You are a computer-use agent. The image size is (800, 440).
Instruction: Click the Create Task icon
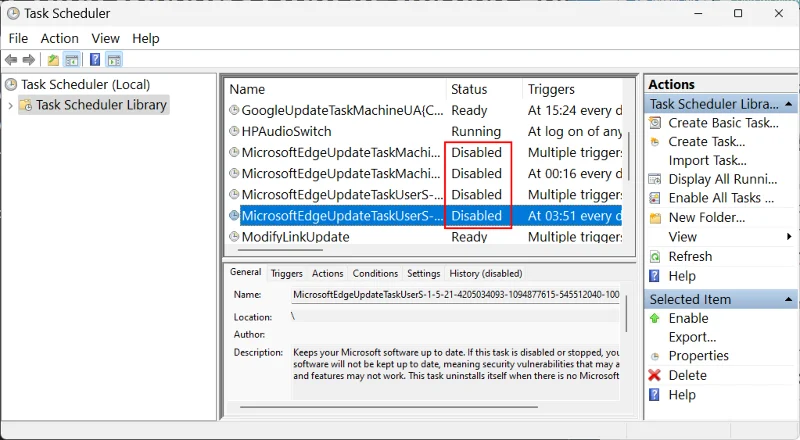(655, 142)
